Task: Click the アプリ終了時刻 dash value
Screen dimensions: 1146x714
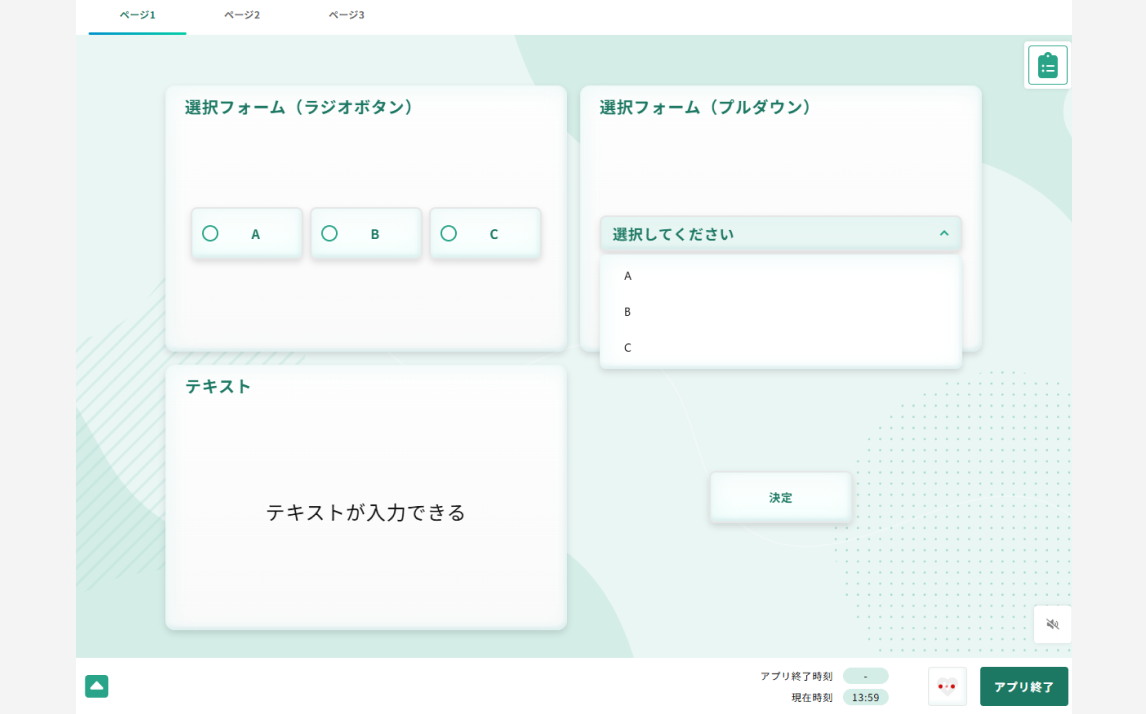Action: [x=865, y=676]
